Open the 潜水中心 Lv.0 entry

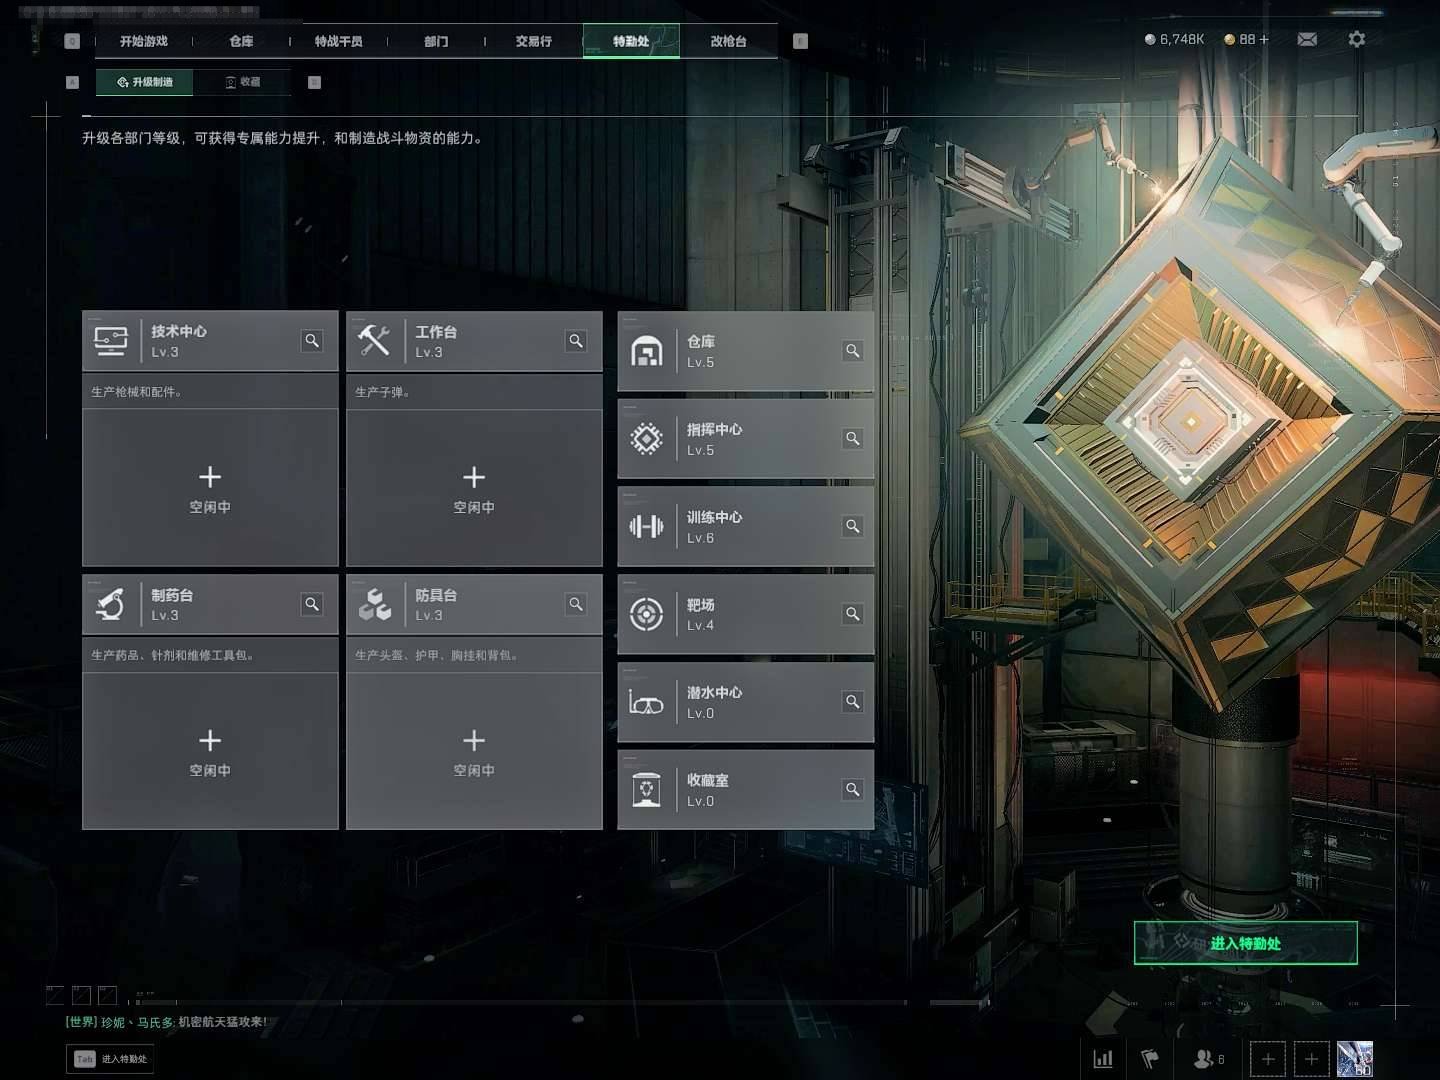[x=745, y=702]
